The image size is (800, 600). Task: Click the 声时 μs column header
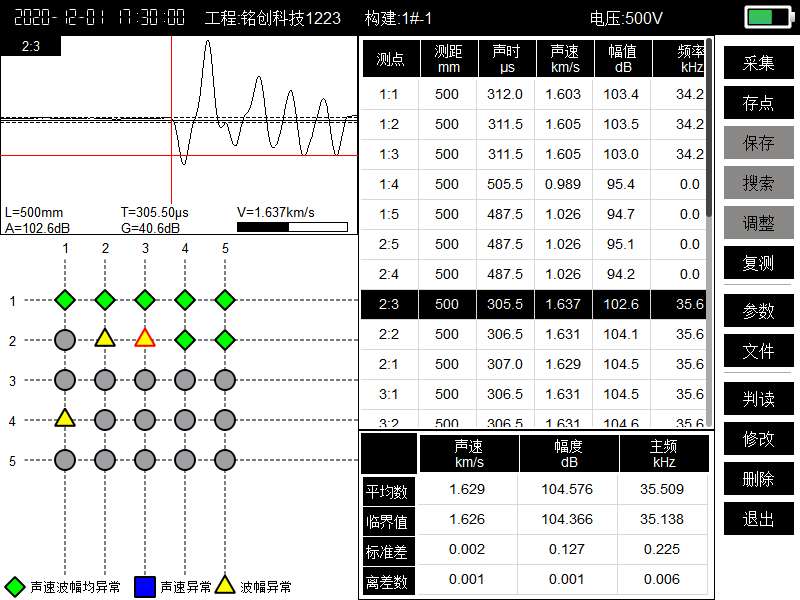click(507, 59)
